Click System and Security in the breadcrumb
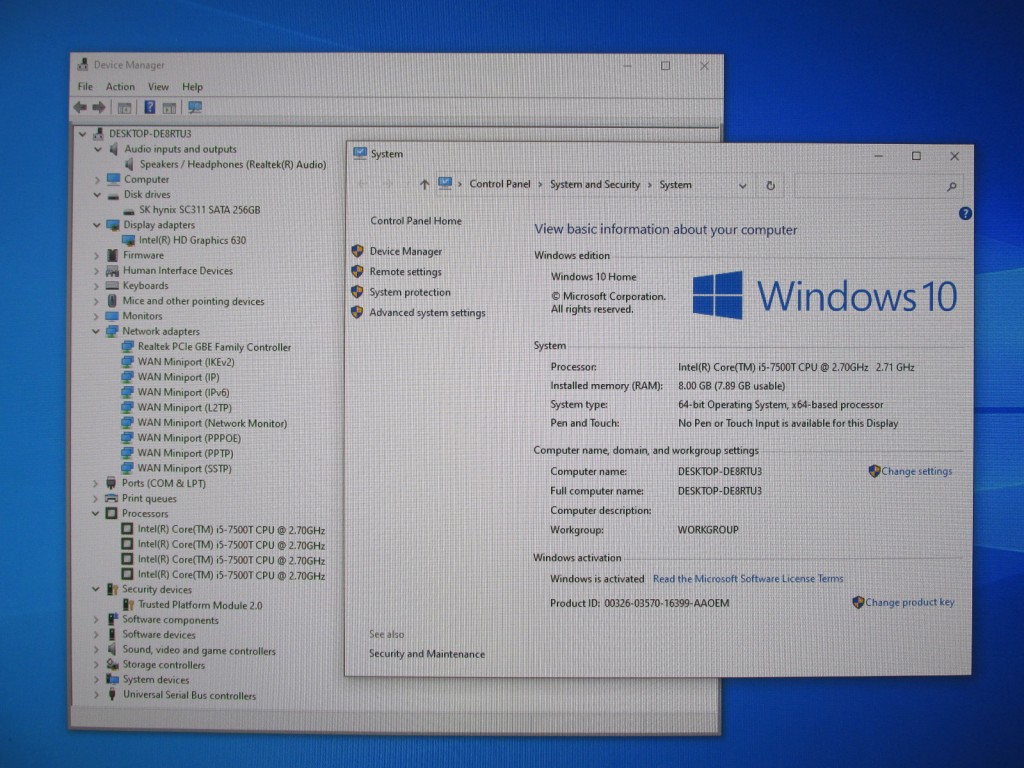Viewport: 1024px width, 768px height. point(595,184)
